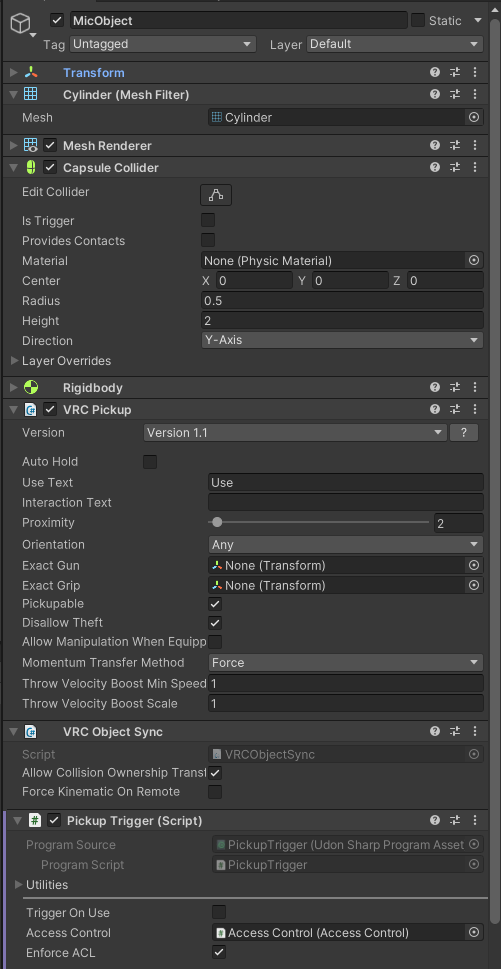Image resolution: width=501 pixels, height=969 pixels.
Task: Click the version question mark button
Action: point(464,433)
